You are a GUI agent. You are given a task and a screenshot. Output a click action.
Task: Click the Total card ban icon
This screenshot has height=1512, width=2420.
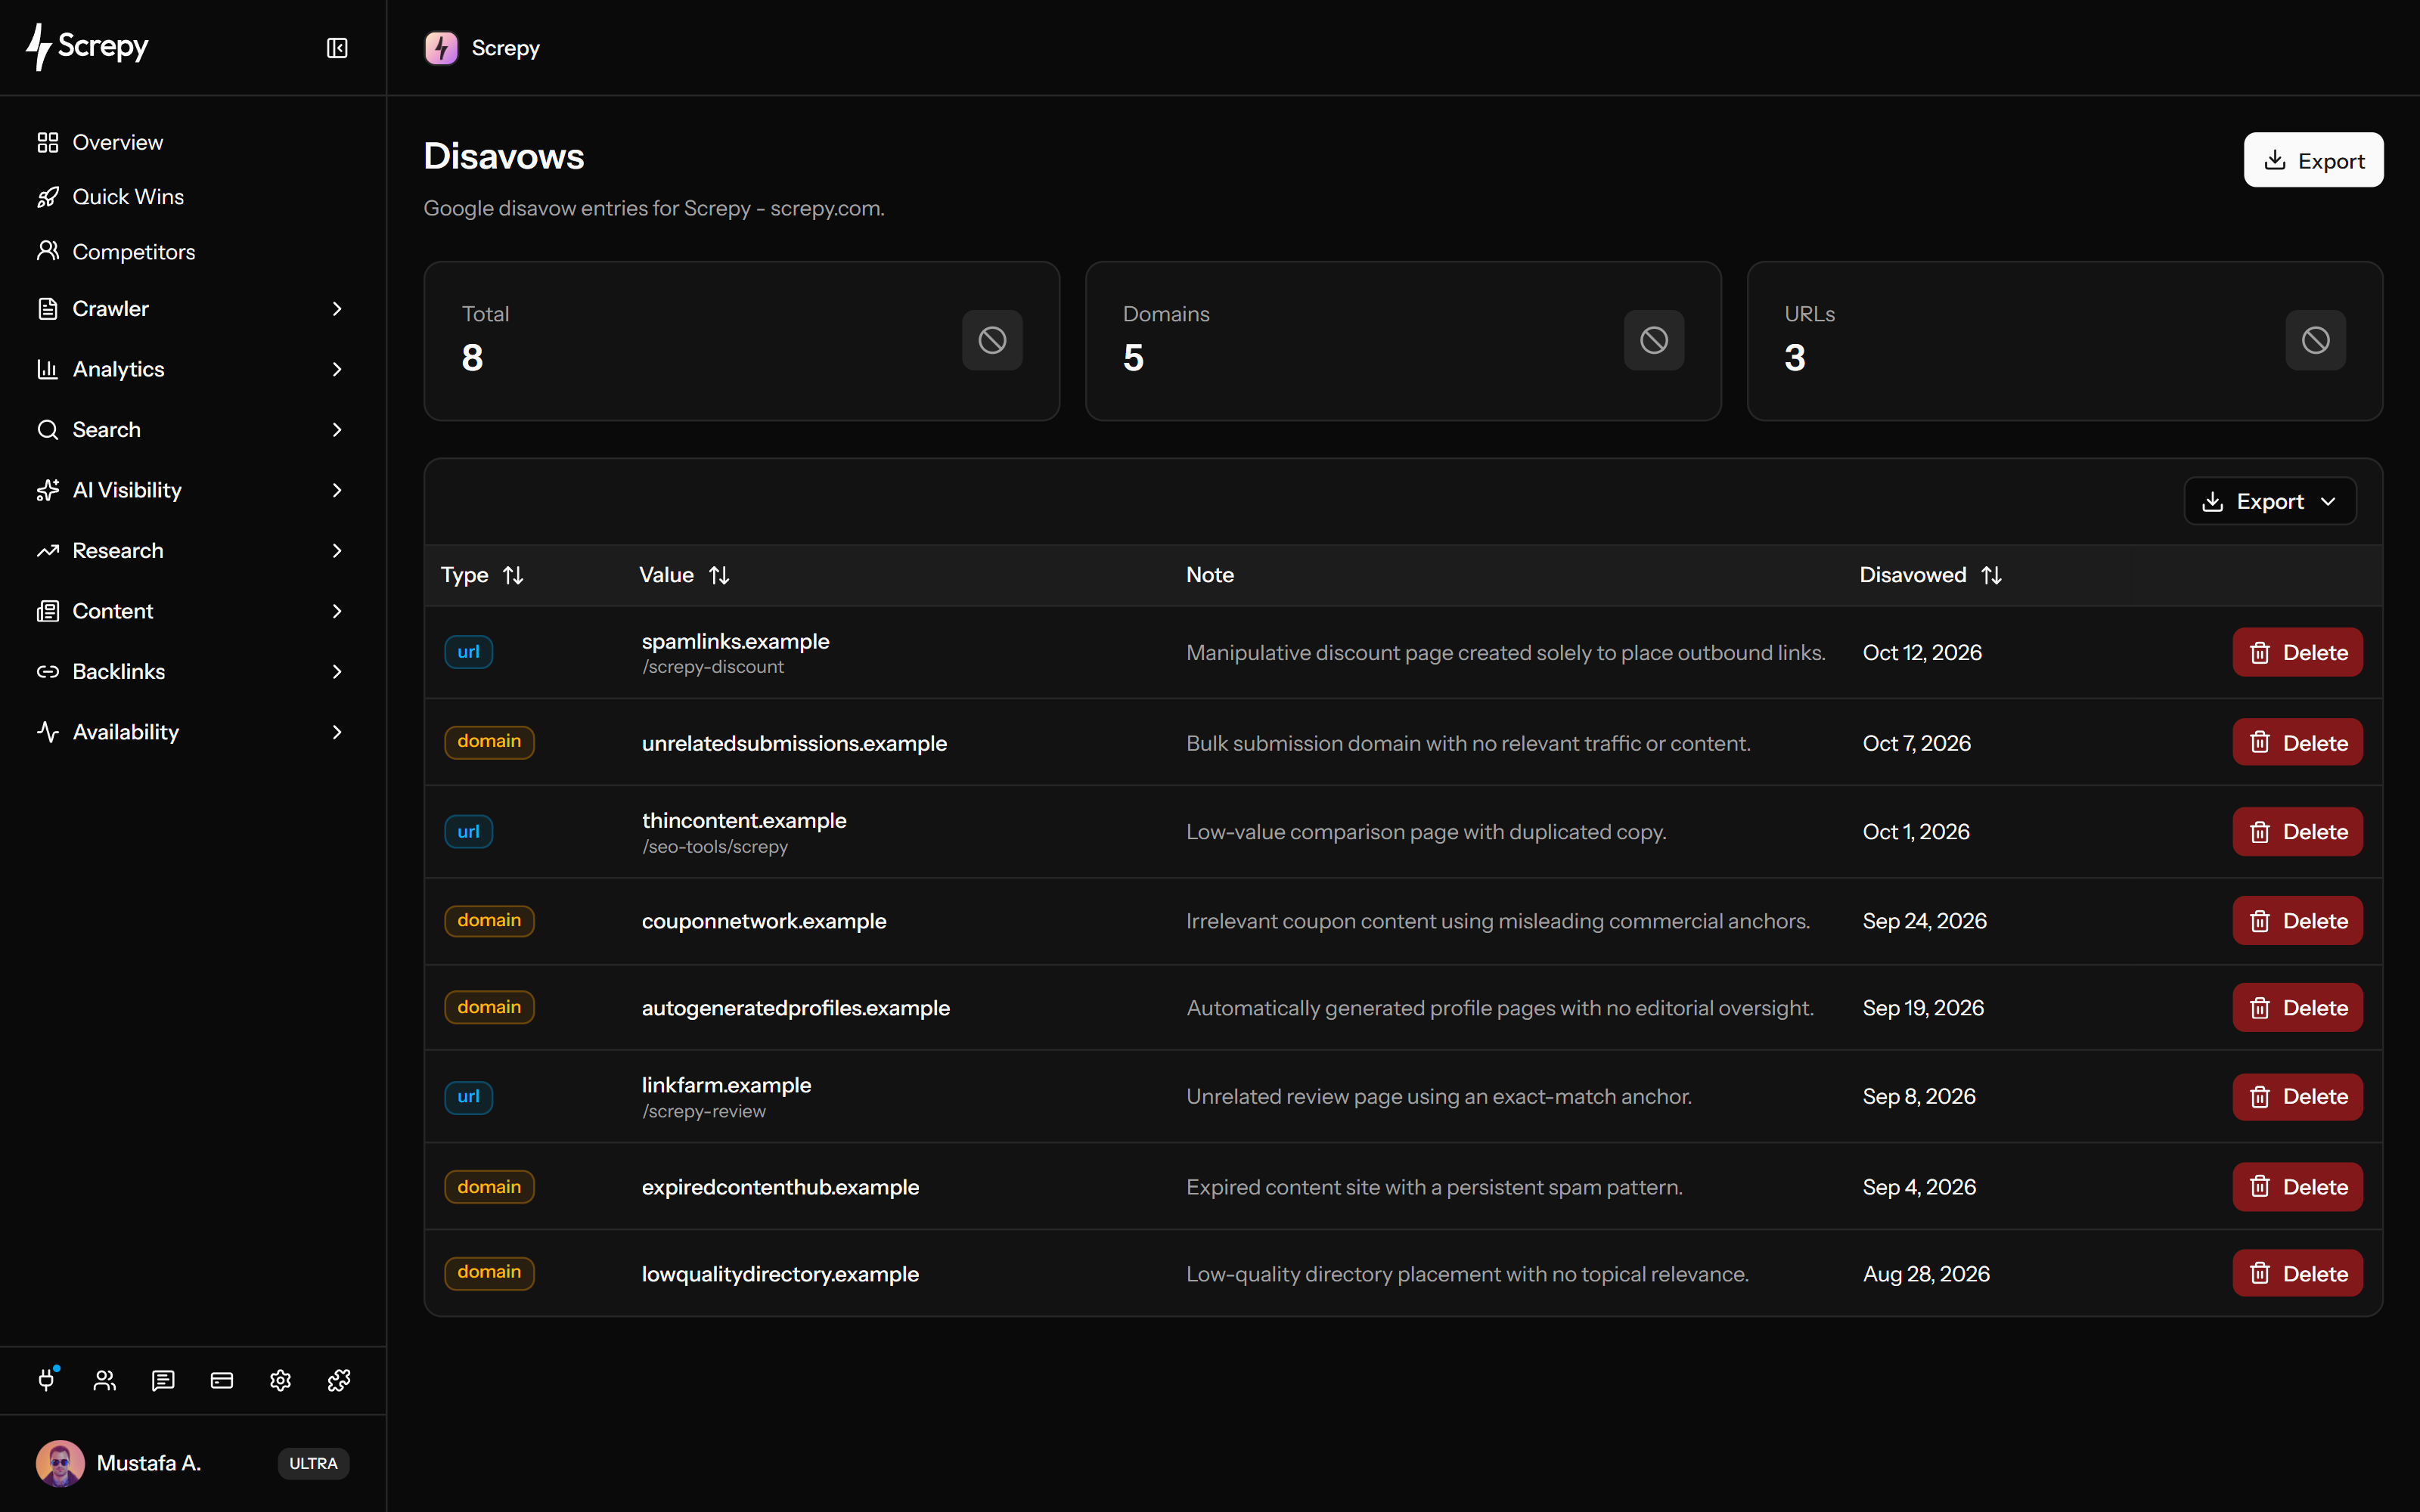992,340
